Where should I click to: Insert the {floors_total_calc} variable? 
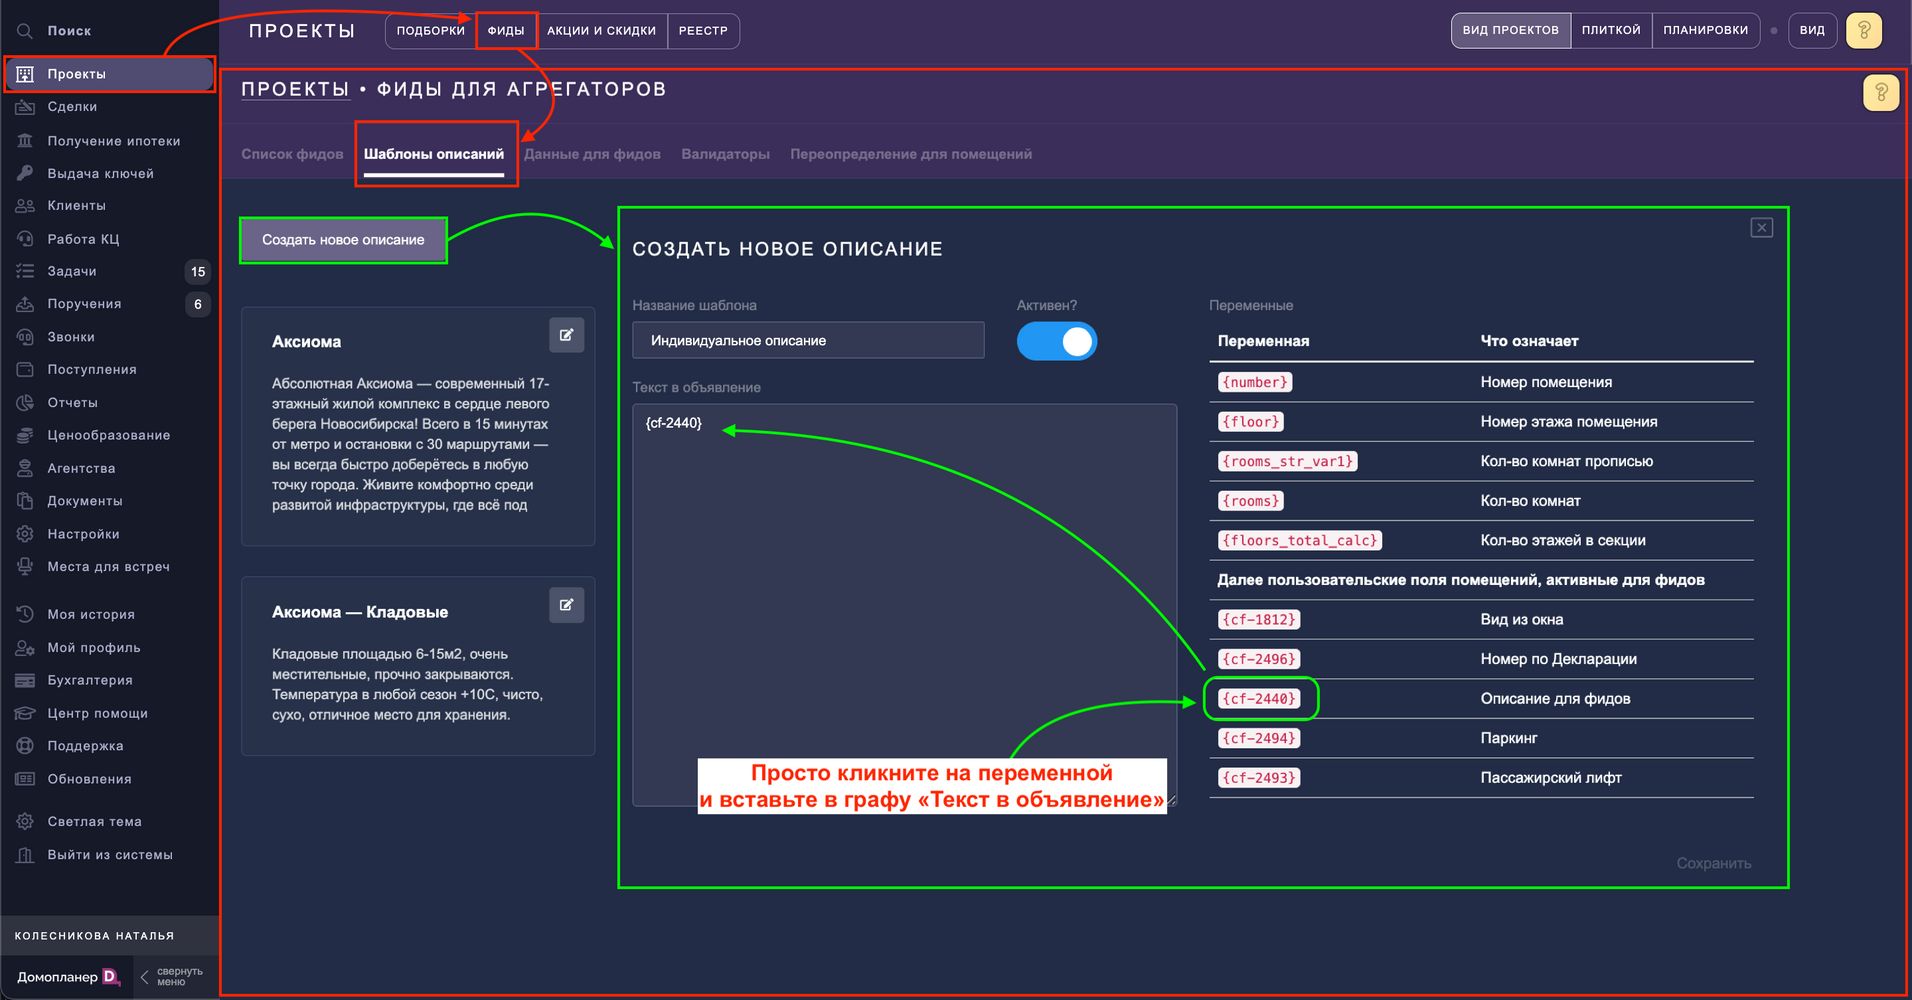(x=1299, y=540)
